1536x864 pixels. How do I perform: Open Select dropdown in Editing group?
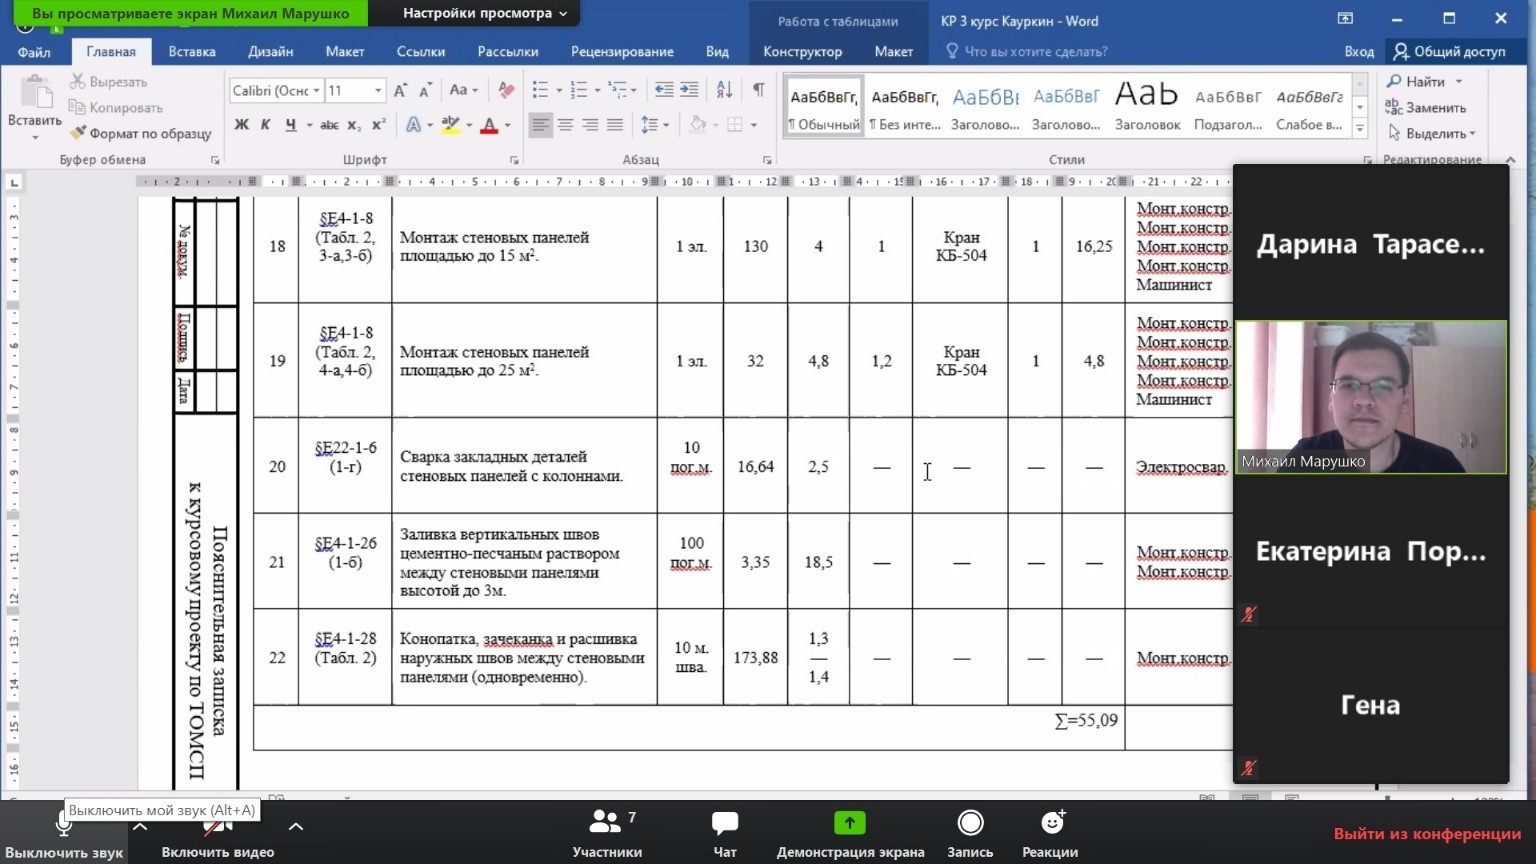coord(1432,133)
